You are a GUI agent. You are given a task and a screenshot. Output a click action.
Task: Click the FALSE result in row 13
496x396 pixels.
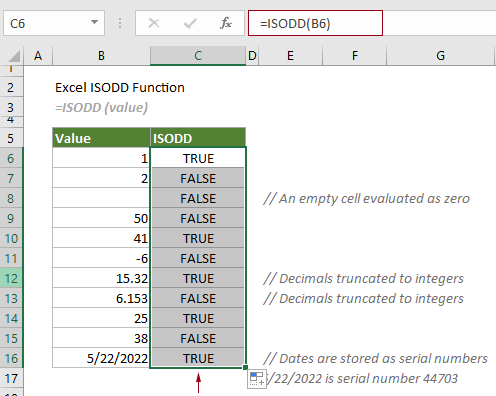(198, 298)
